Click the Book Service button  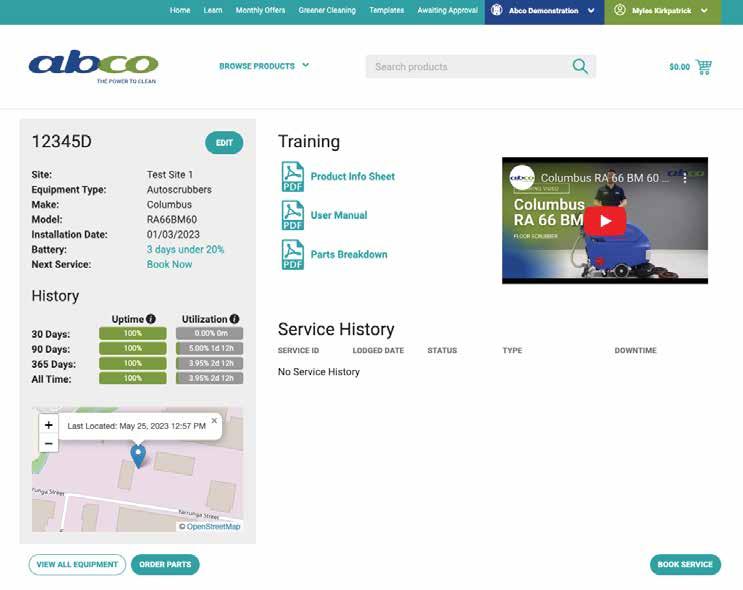[x=685, y=564]
